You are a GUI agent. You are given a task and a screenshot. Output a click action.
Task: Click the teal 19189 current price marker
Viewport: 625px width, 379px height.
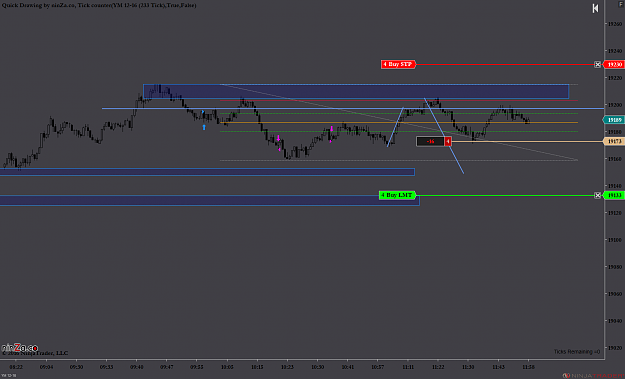pyautogui.click(x=613, y=120)
